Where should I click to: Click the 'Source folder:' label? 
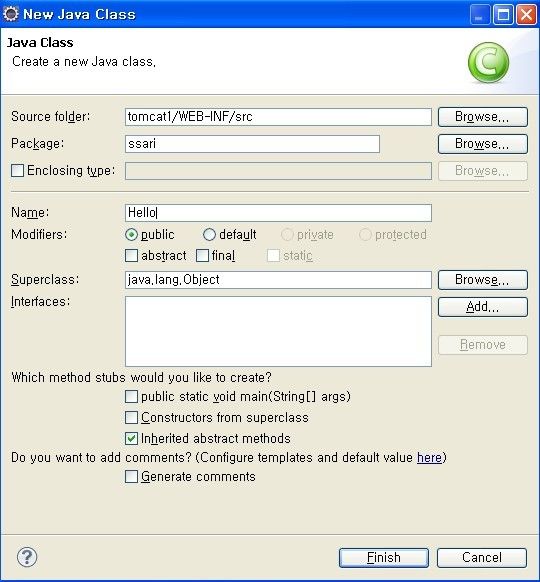(x=50, y=117)
